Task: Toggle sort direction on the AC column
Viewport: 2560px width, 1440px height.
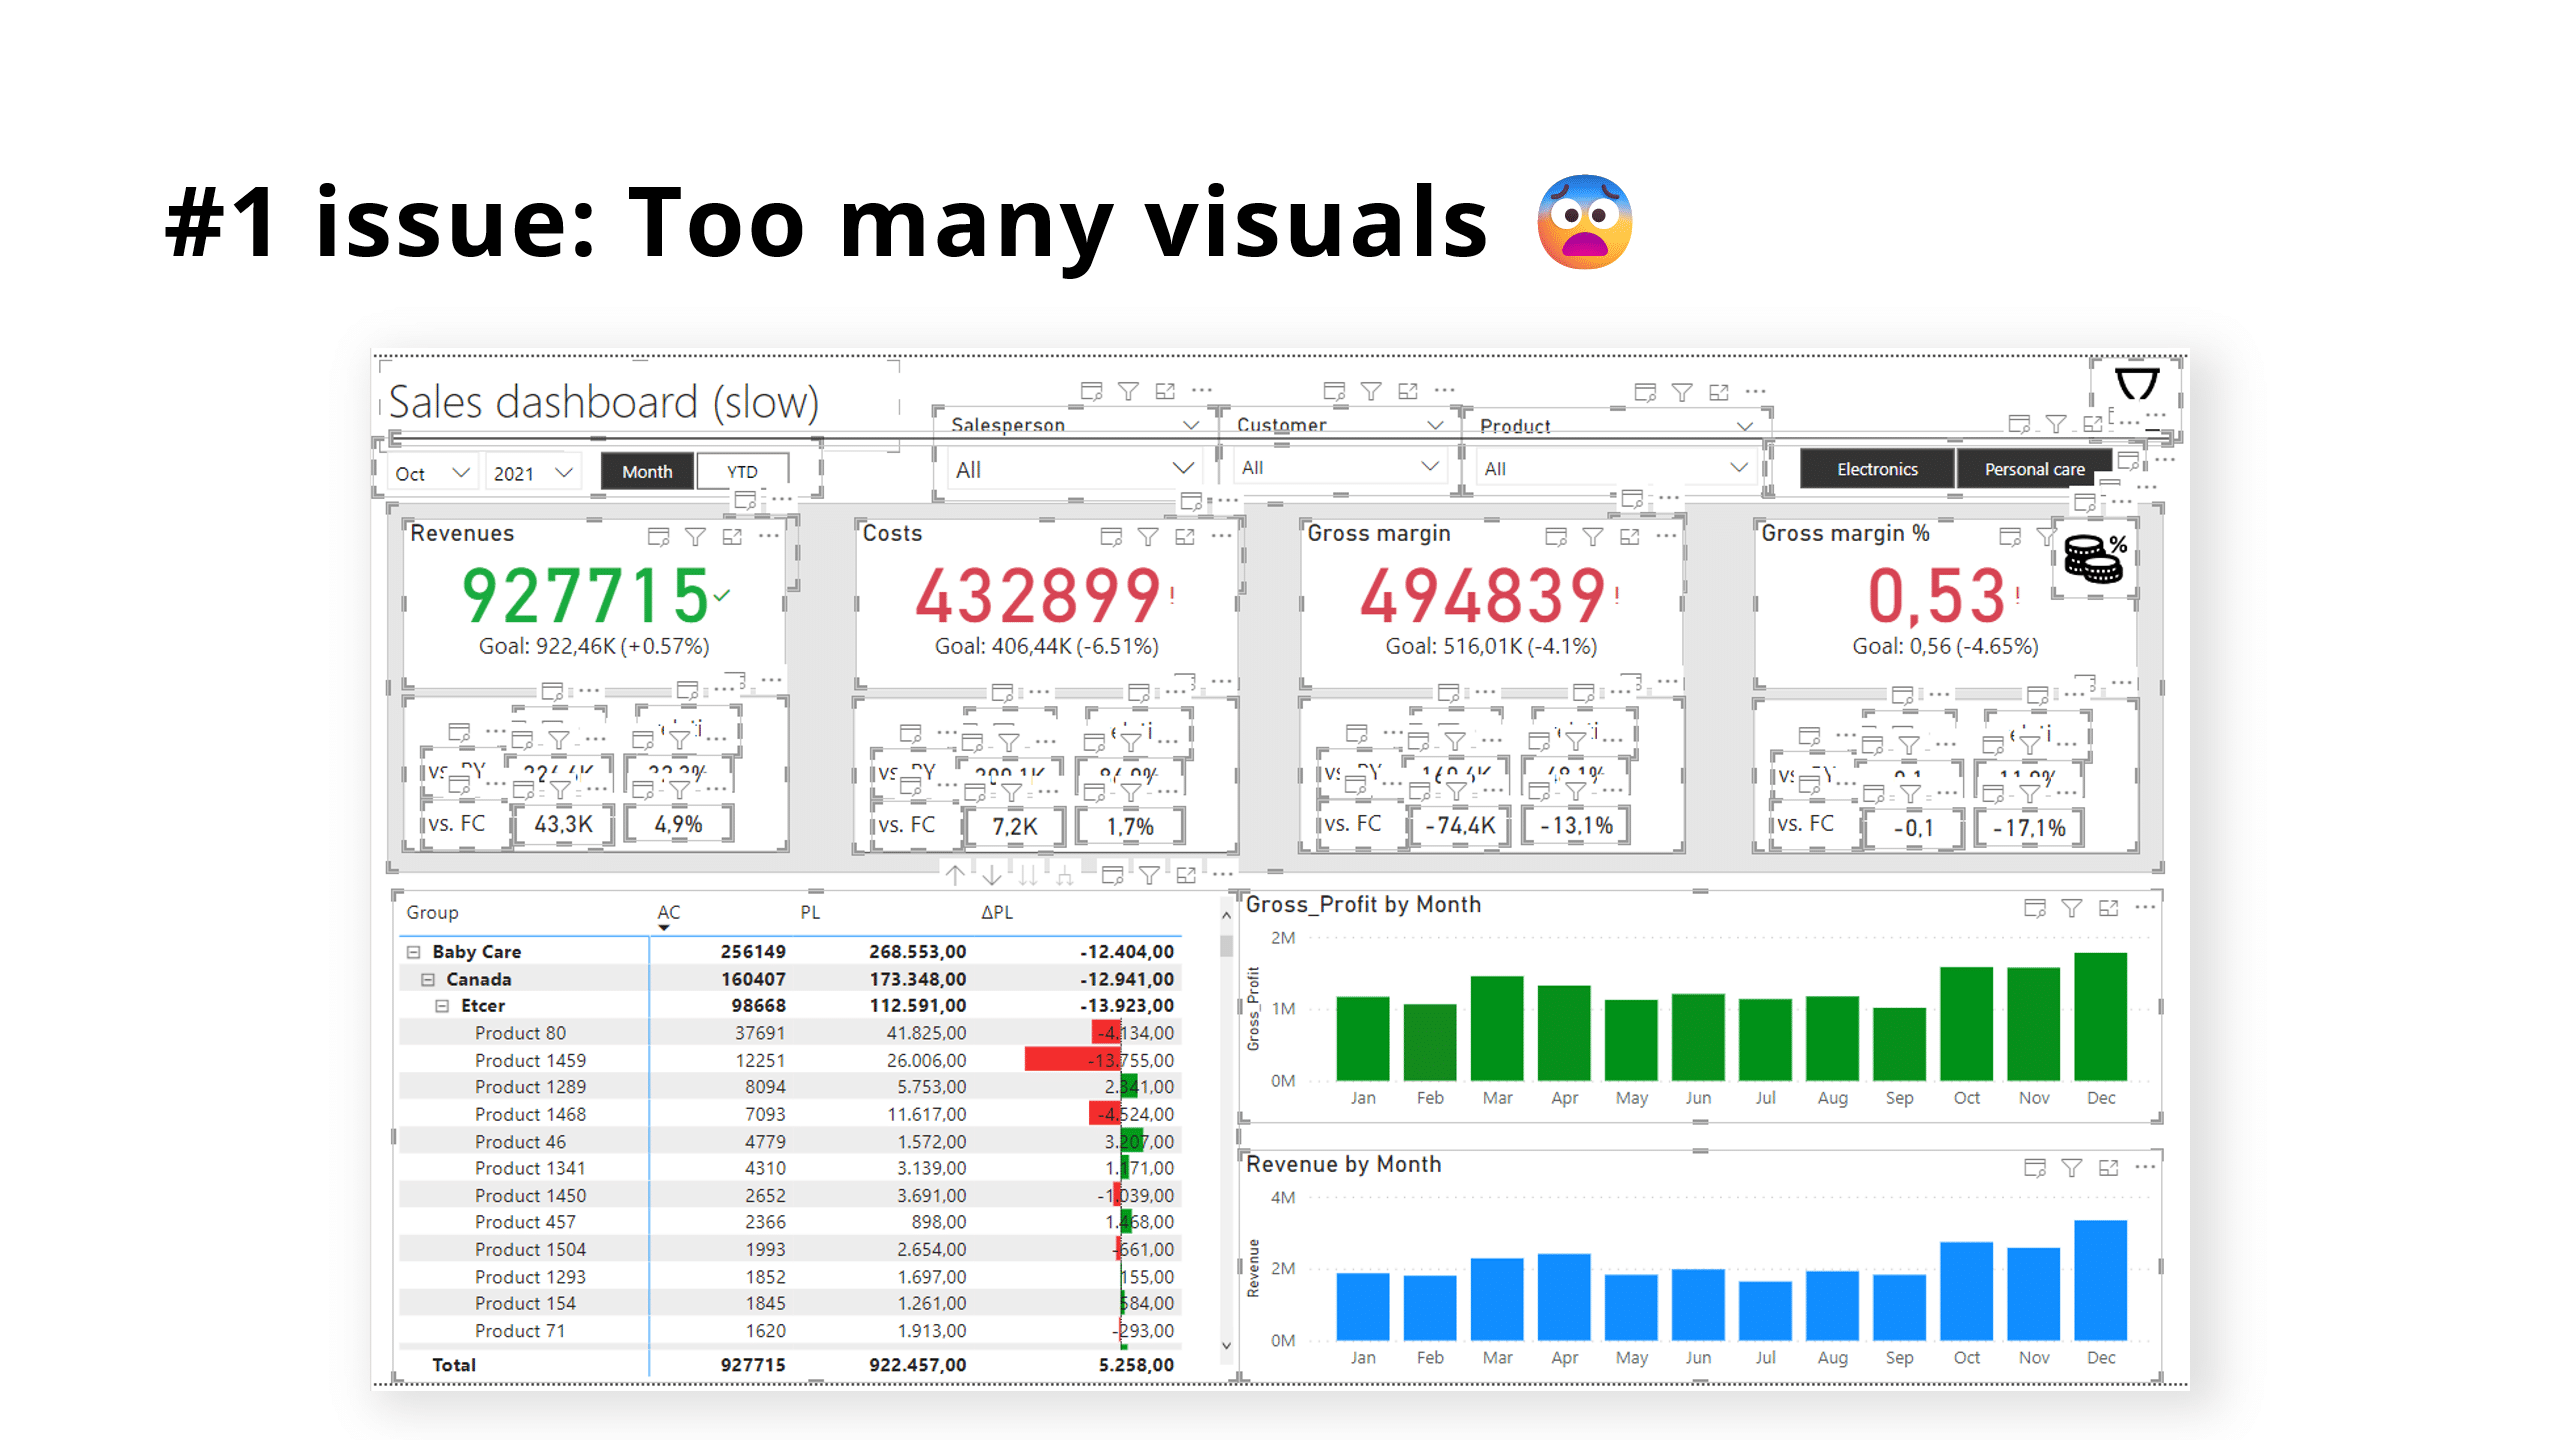Action: click(x=668, y=912)
